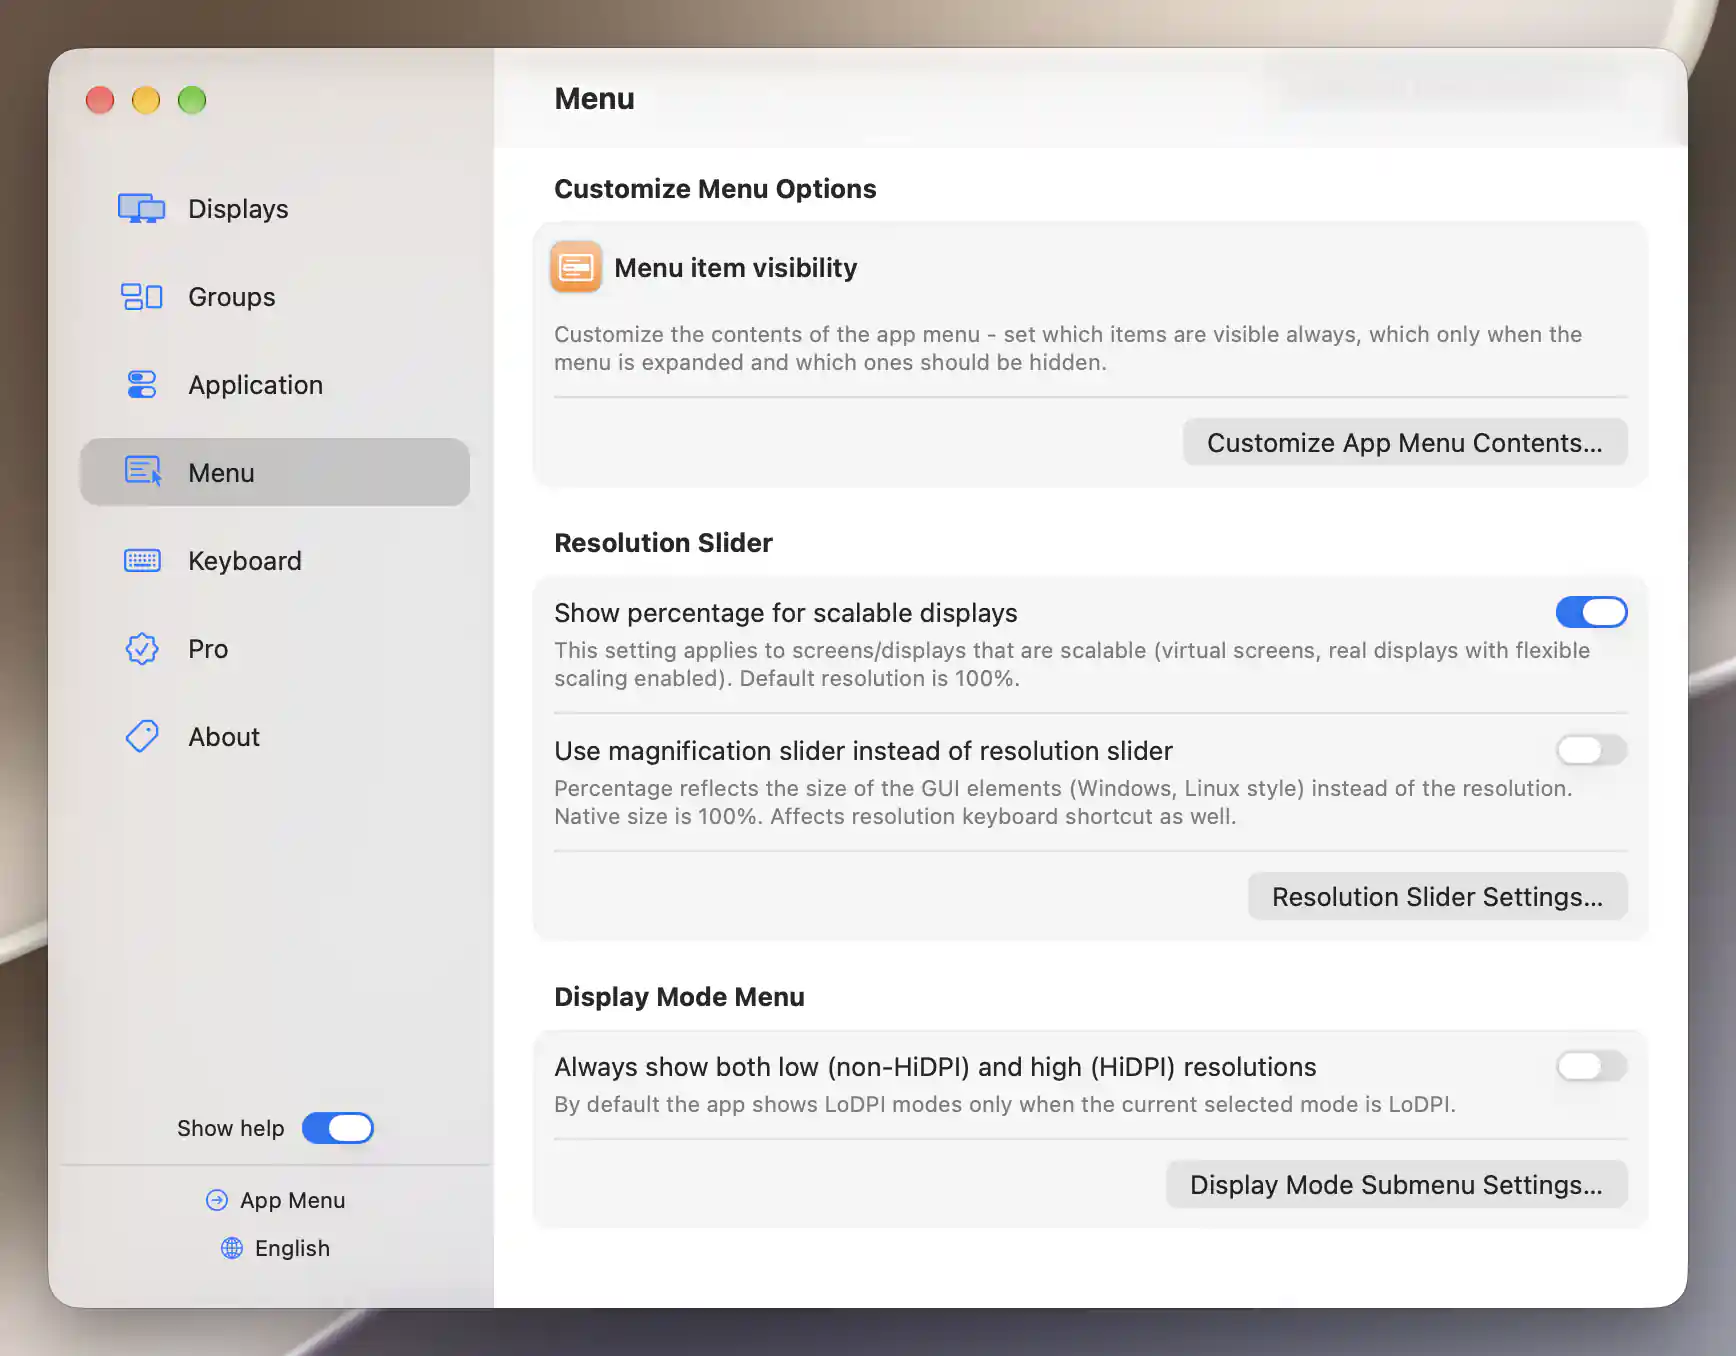Open the Pro section
1736x1356 pixels.
(275, 648)
